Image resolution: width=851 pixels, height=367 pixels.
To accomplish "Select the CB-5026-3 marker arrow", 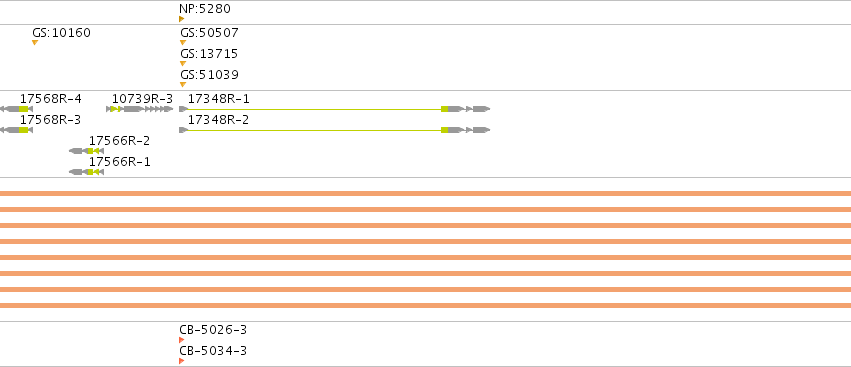I will coord(182,340).
